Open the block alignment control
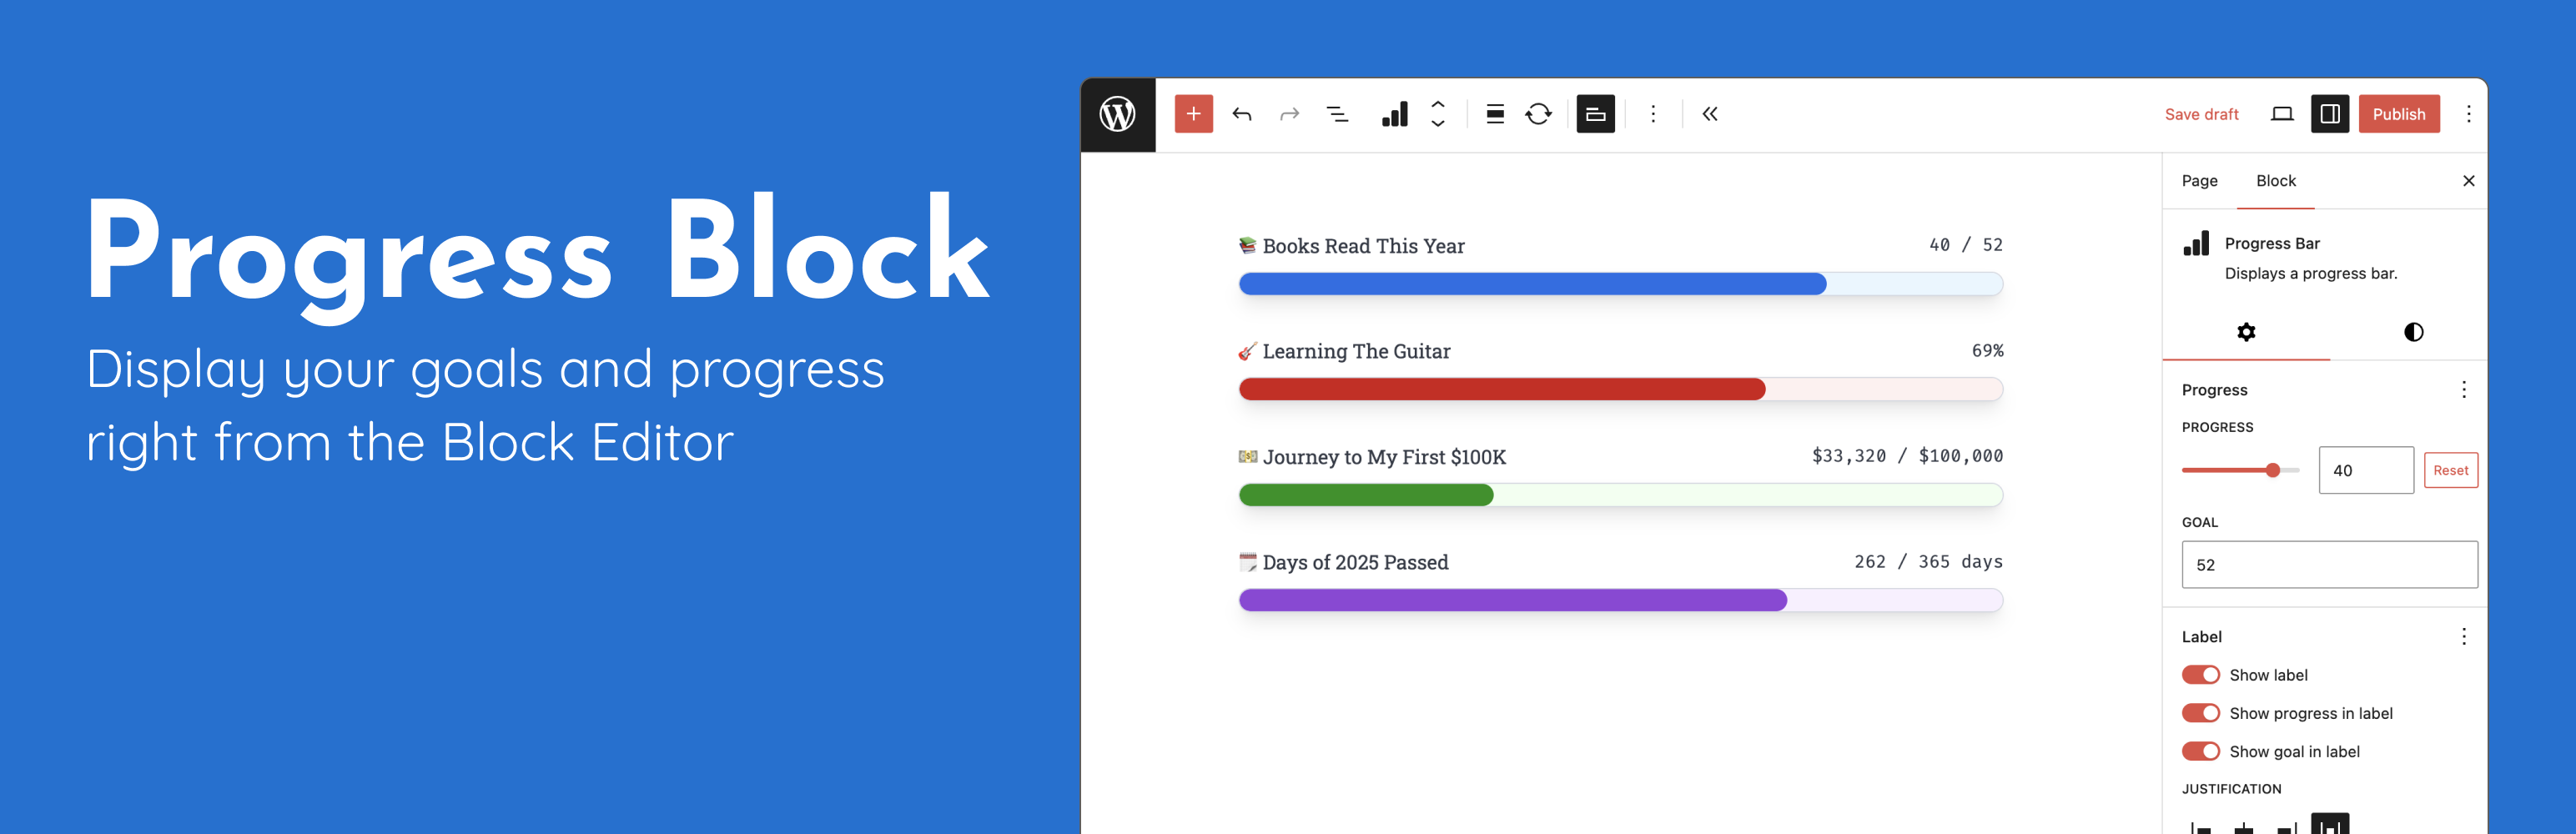The image size is (2576, 834). [1495, 114]
